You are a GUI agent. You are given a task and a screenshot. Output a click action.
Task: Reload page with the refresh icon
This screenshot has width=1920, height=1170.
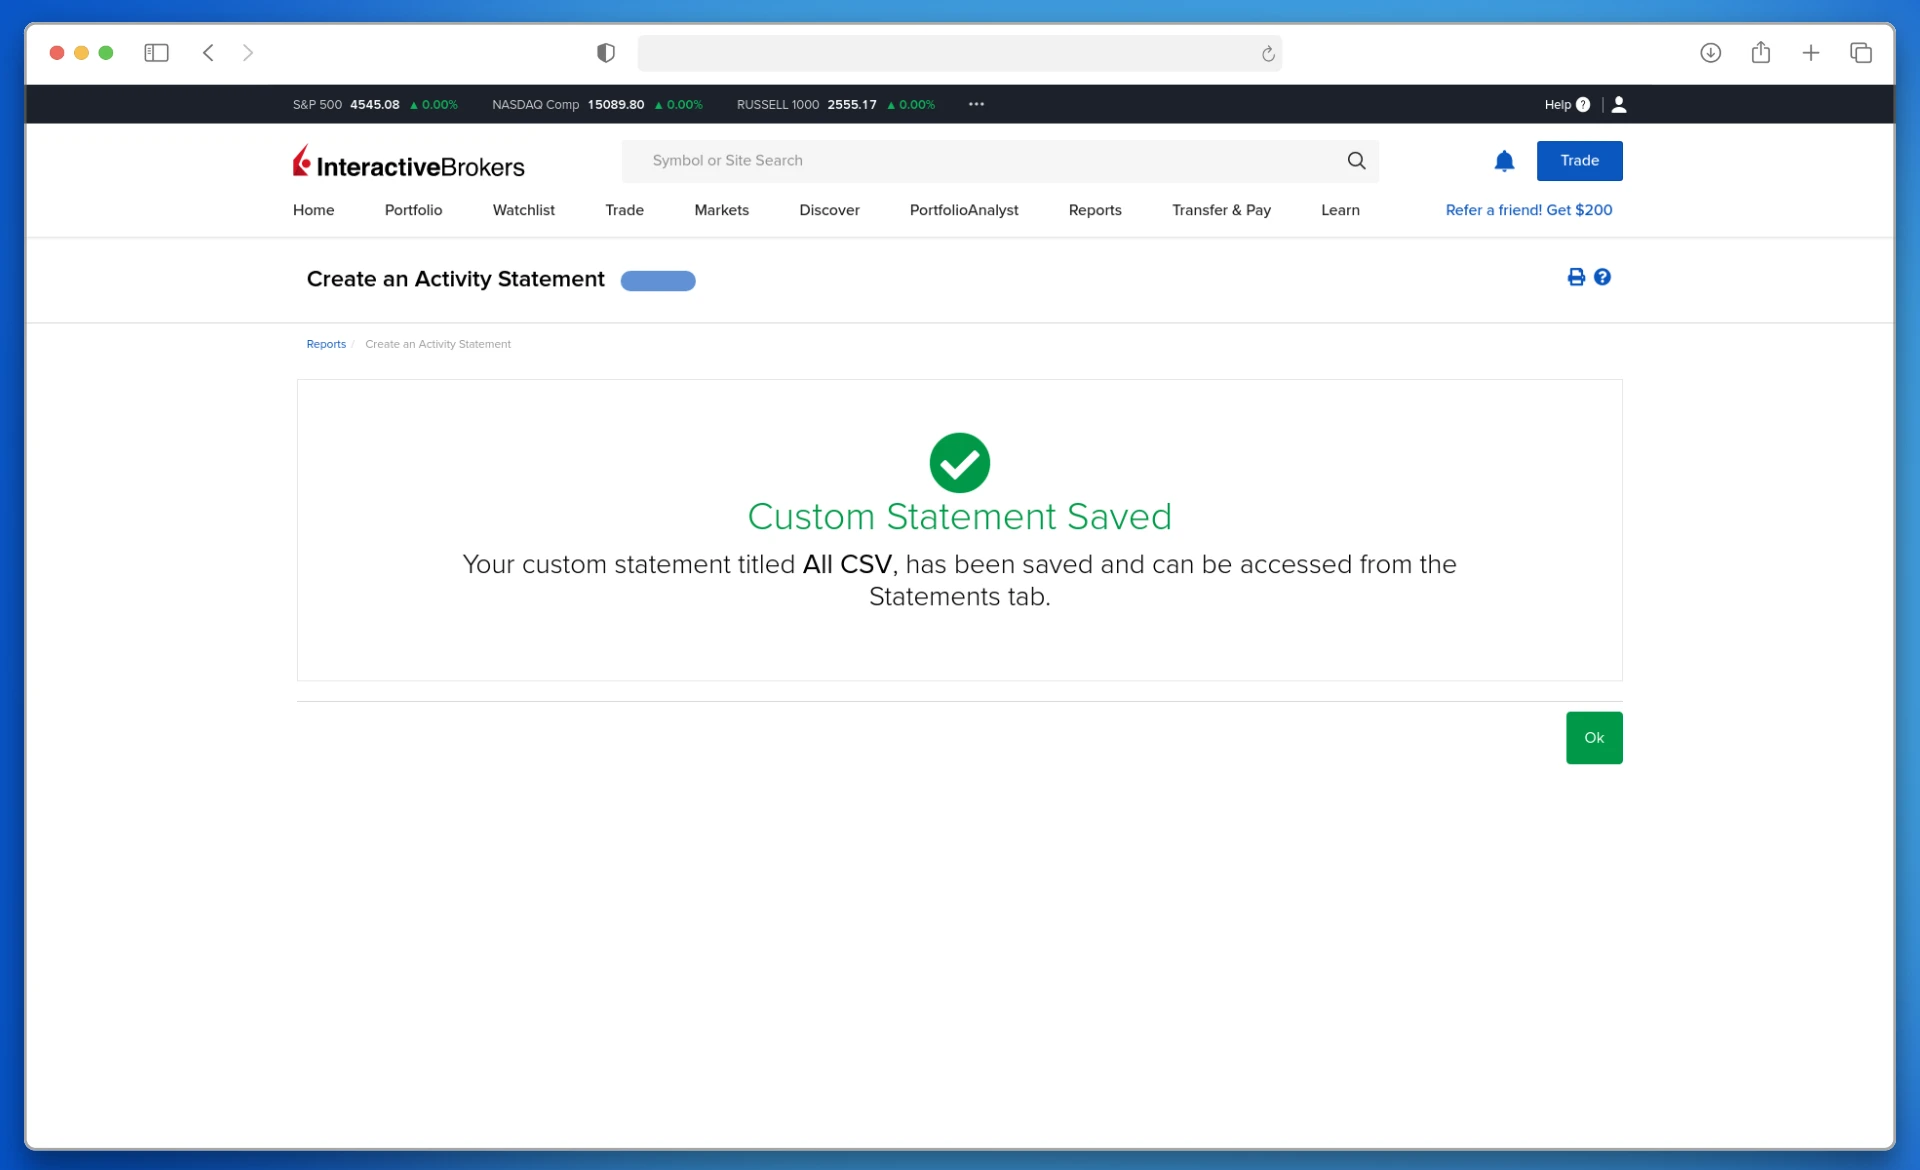1268,54
